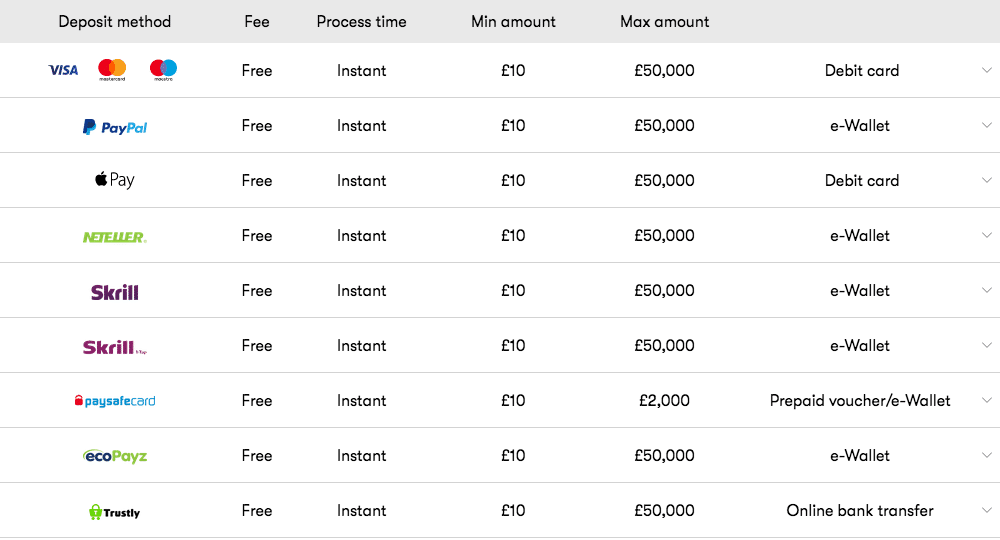Click the Max amount column header
1000x540 pixels.
click(665, 22)
